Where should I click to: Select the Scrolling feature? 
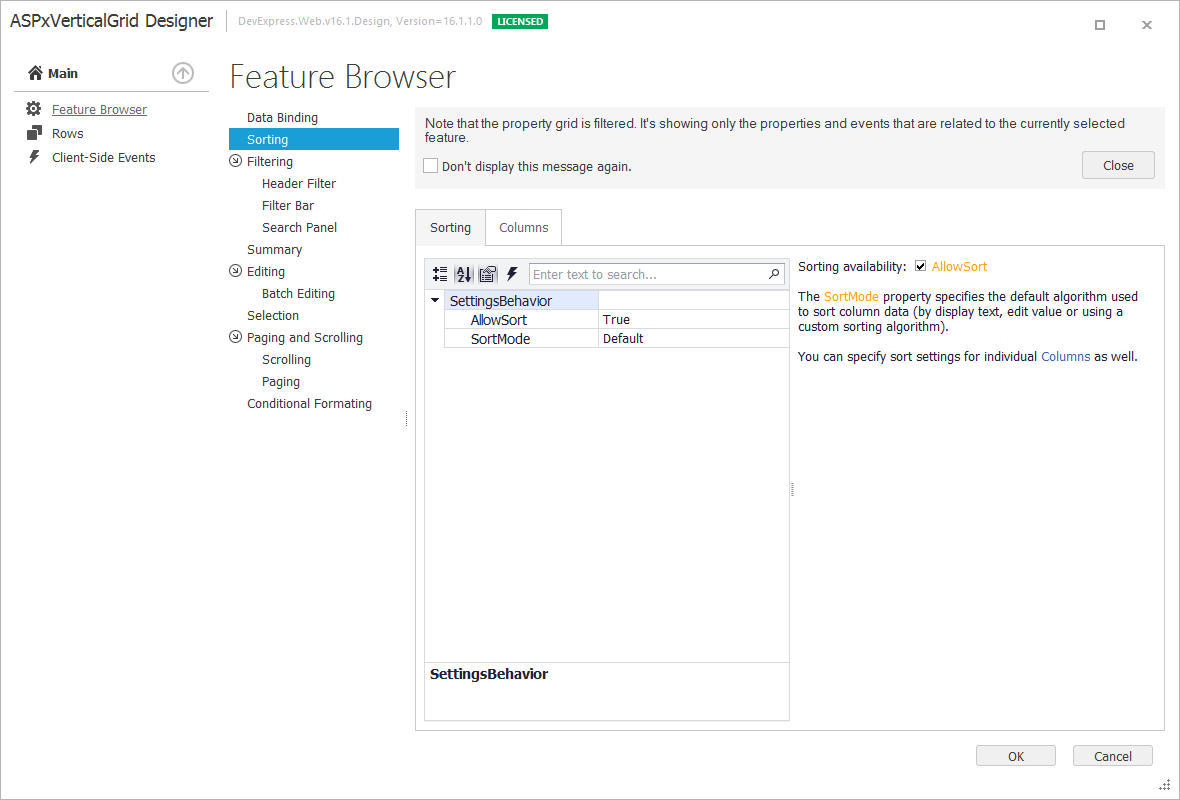(x=286, y=360)
